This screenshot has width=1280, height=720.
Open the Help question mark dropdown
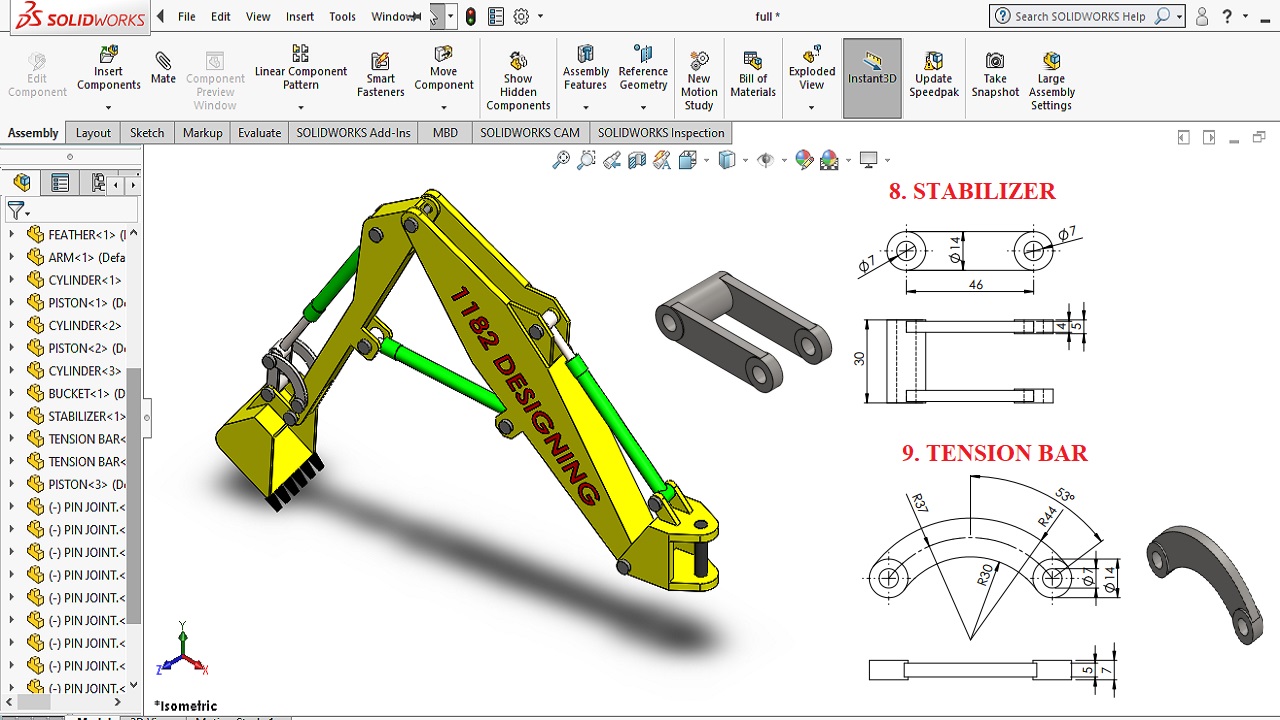click(x=1245, y=17)
